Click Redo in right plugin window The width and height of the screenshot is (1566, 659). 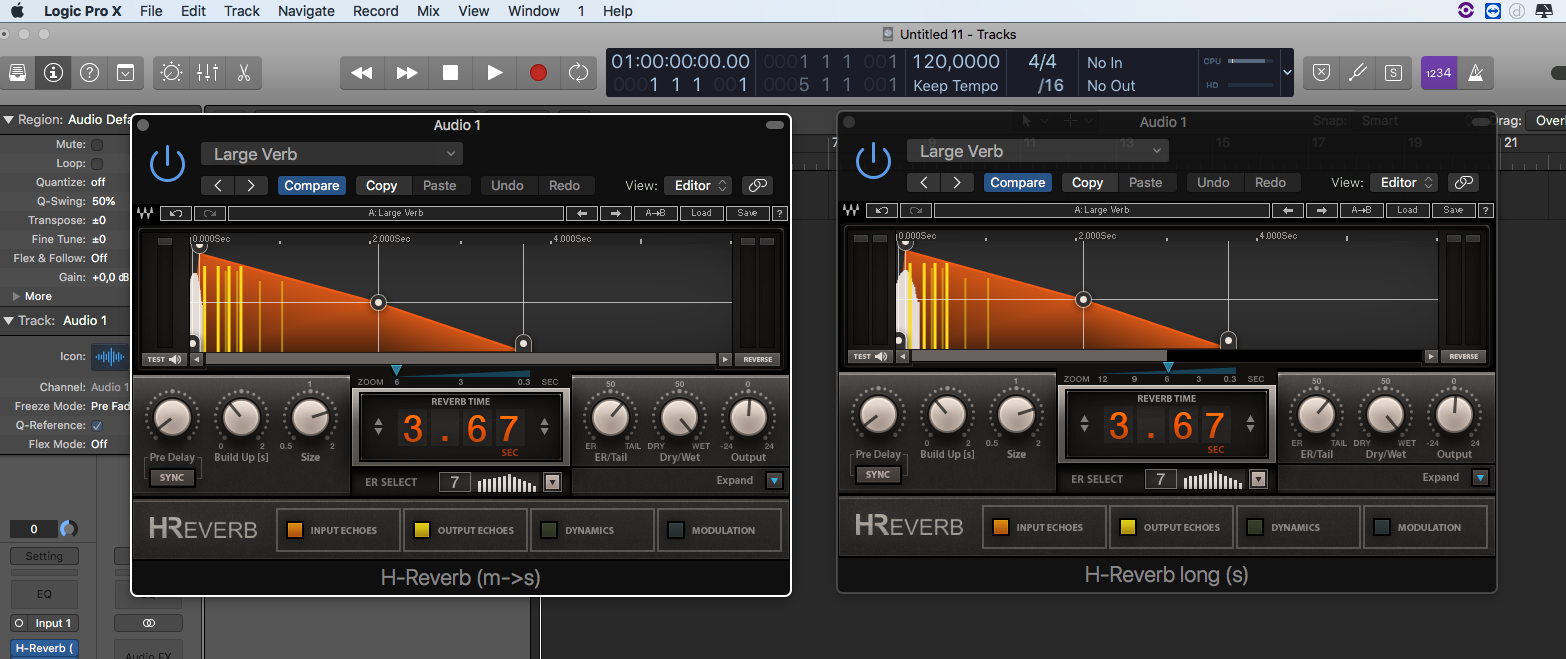click(1270, 182)
